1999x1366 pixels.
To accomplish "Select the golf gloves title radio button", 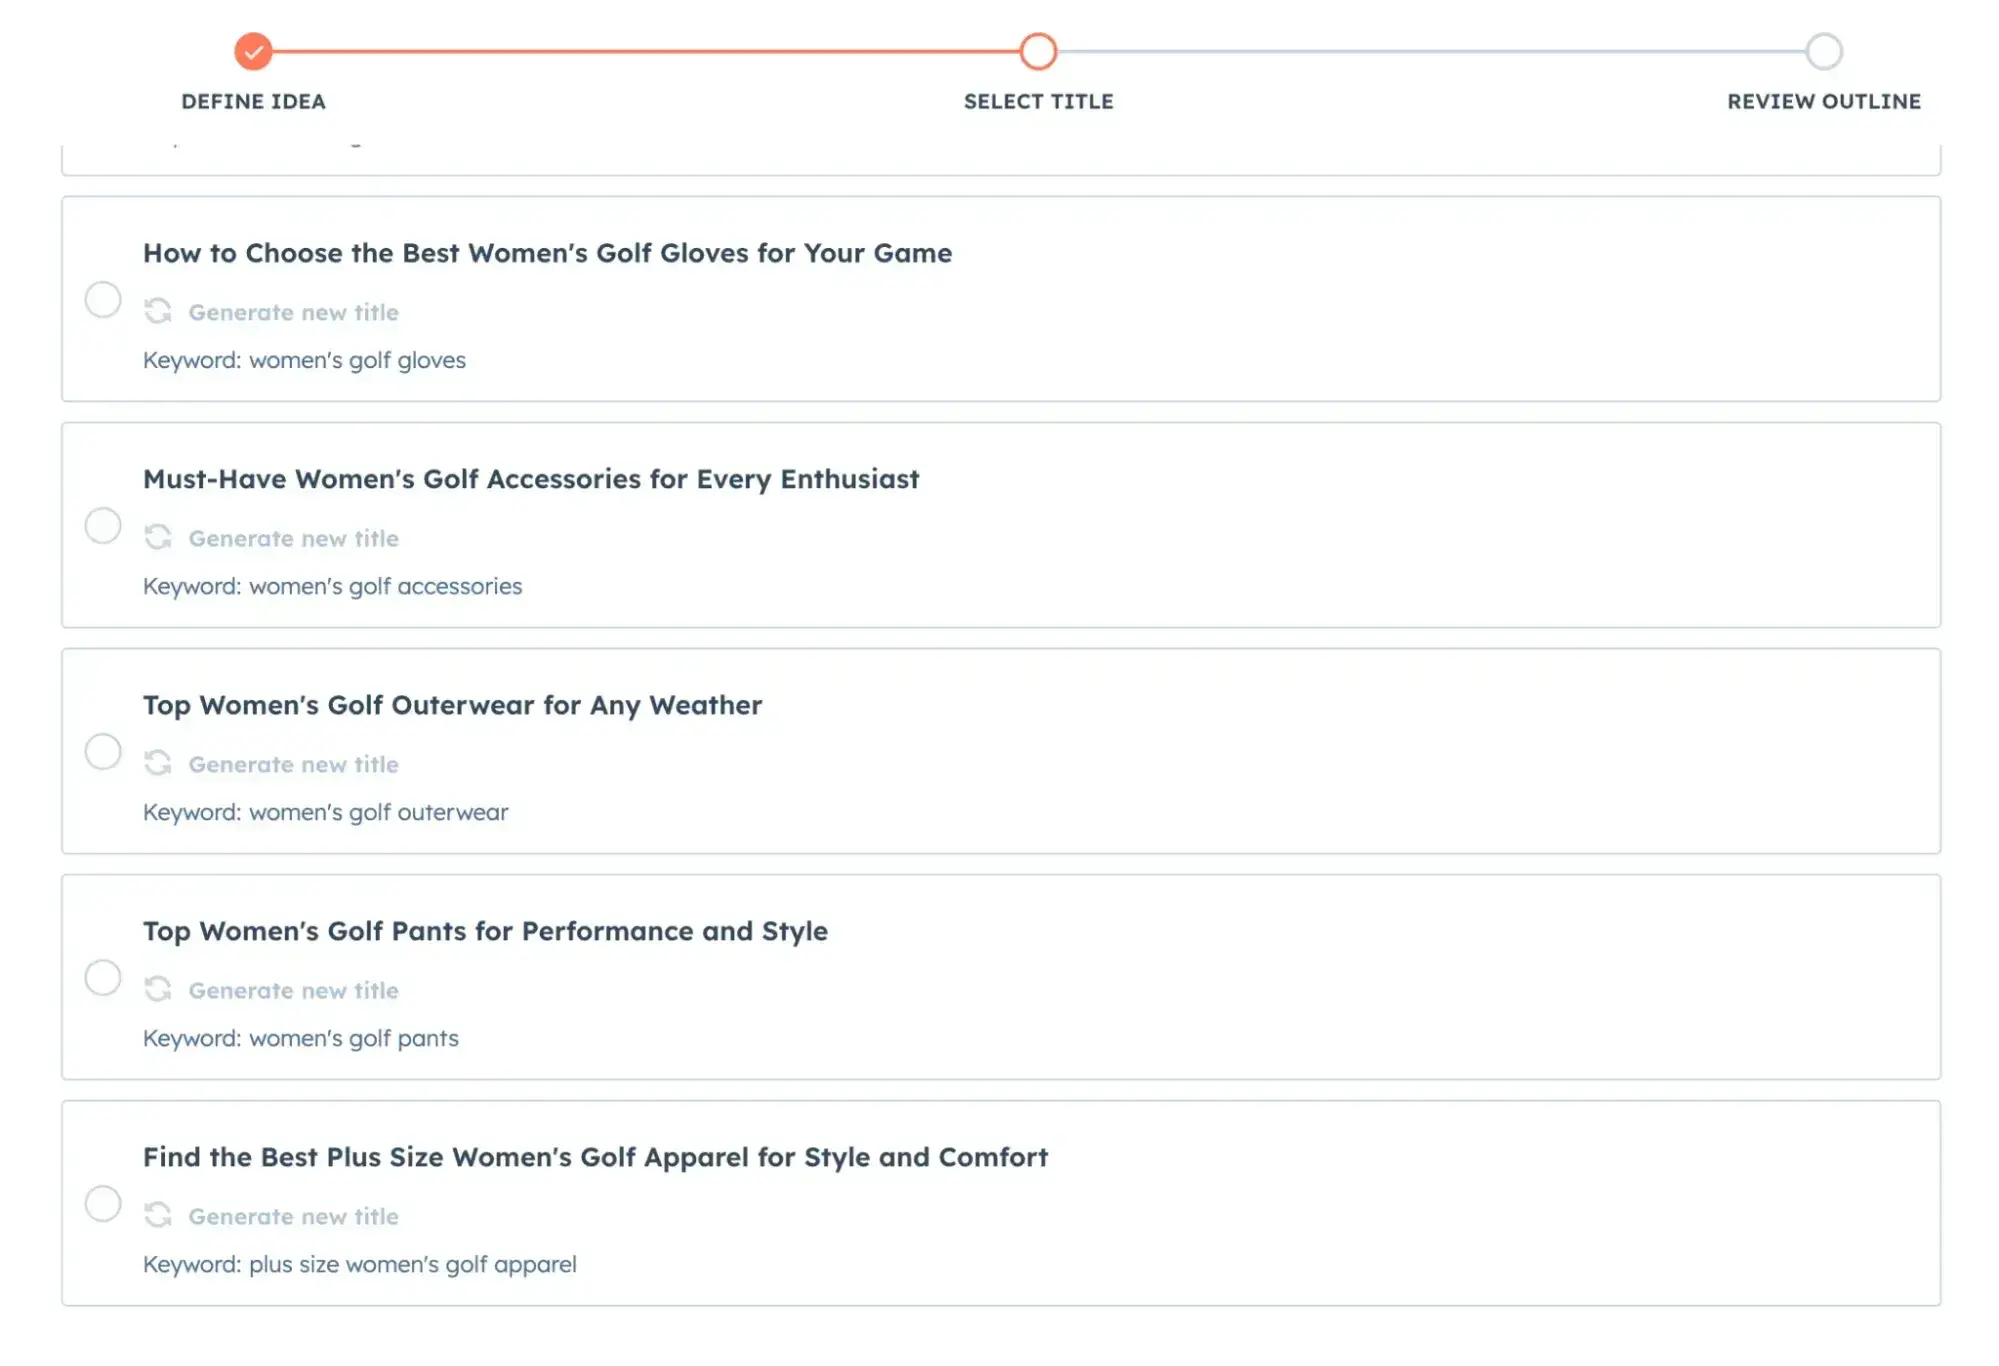I will [103, 299].
